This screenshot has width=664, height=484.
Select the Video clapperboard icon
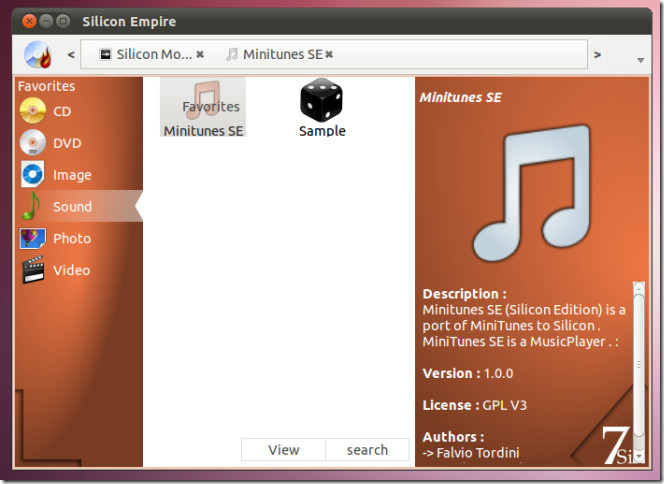point(33,269)
